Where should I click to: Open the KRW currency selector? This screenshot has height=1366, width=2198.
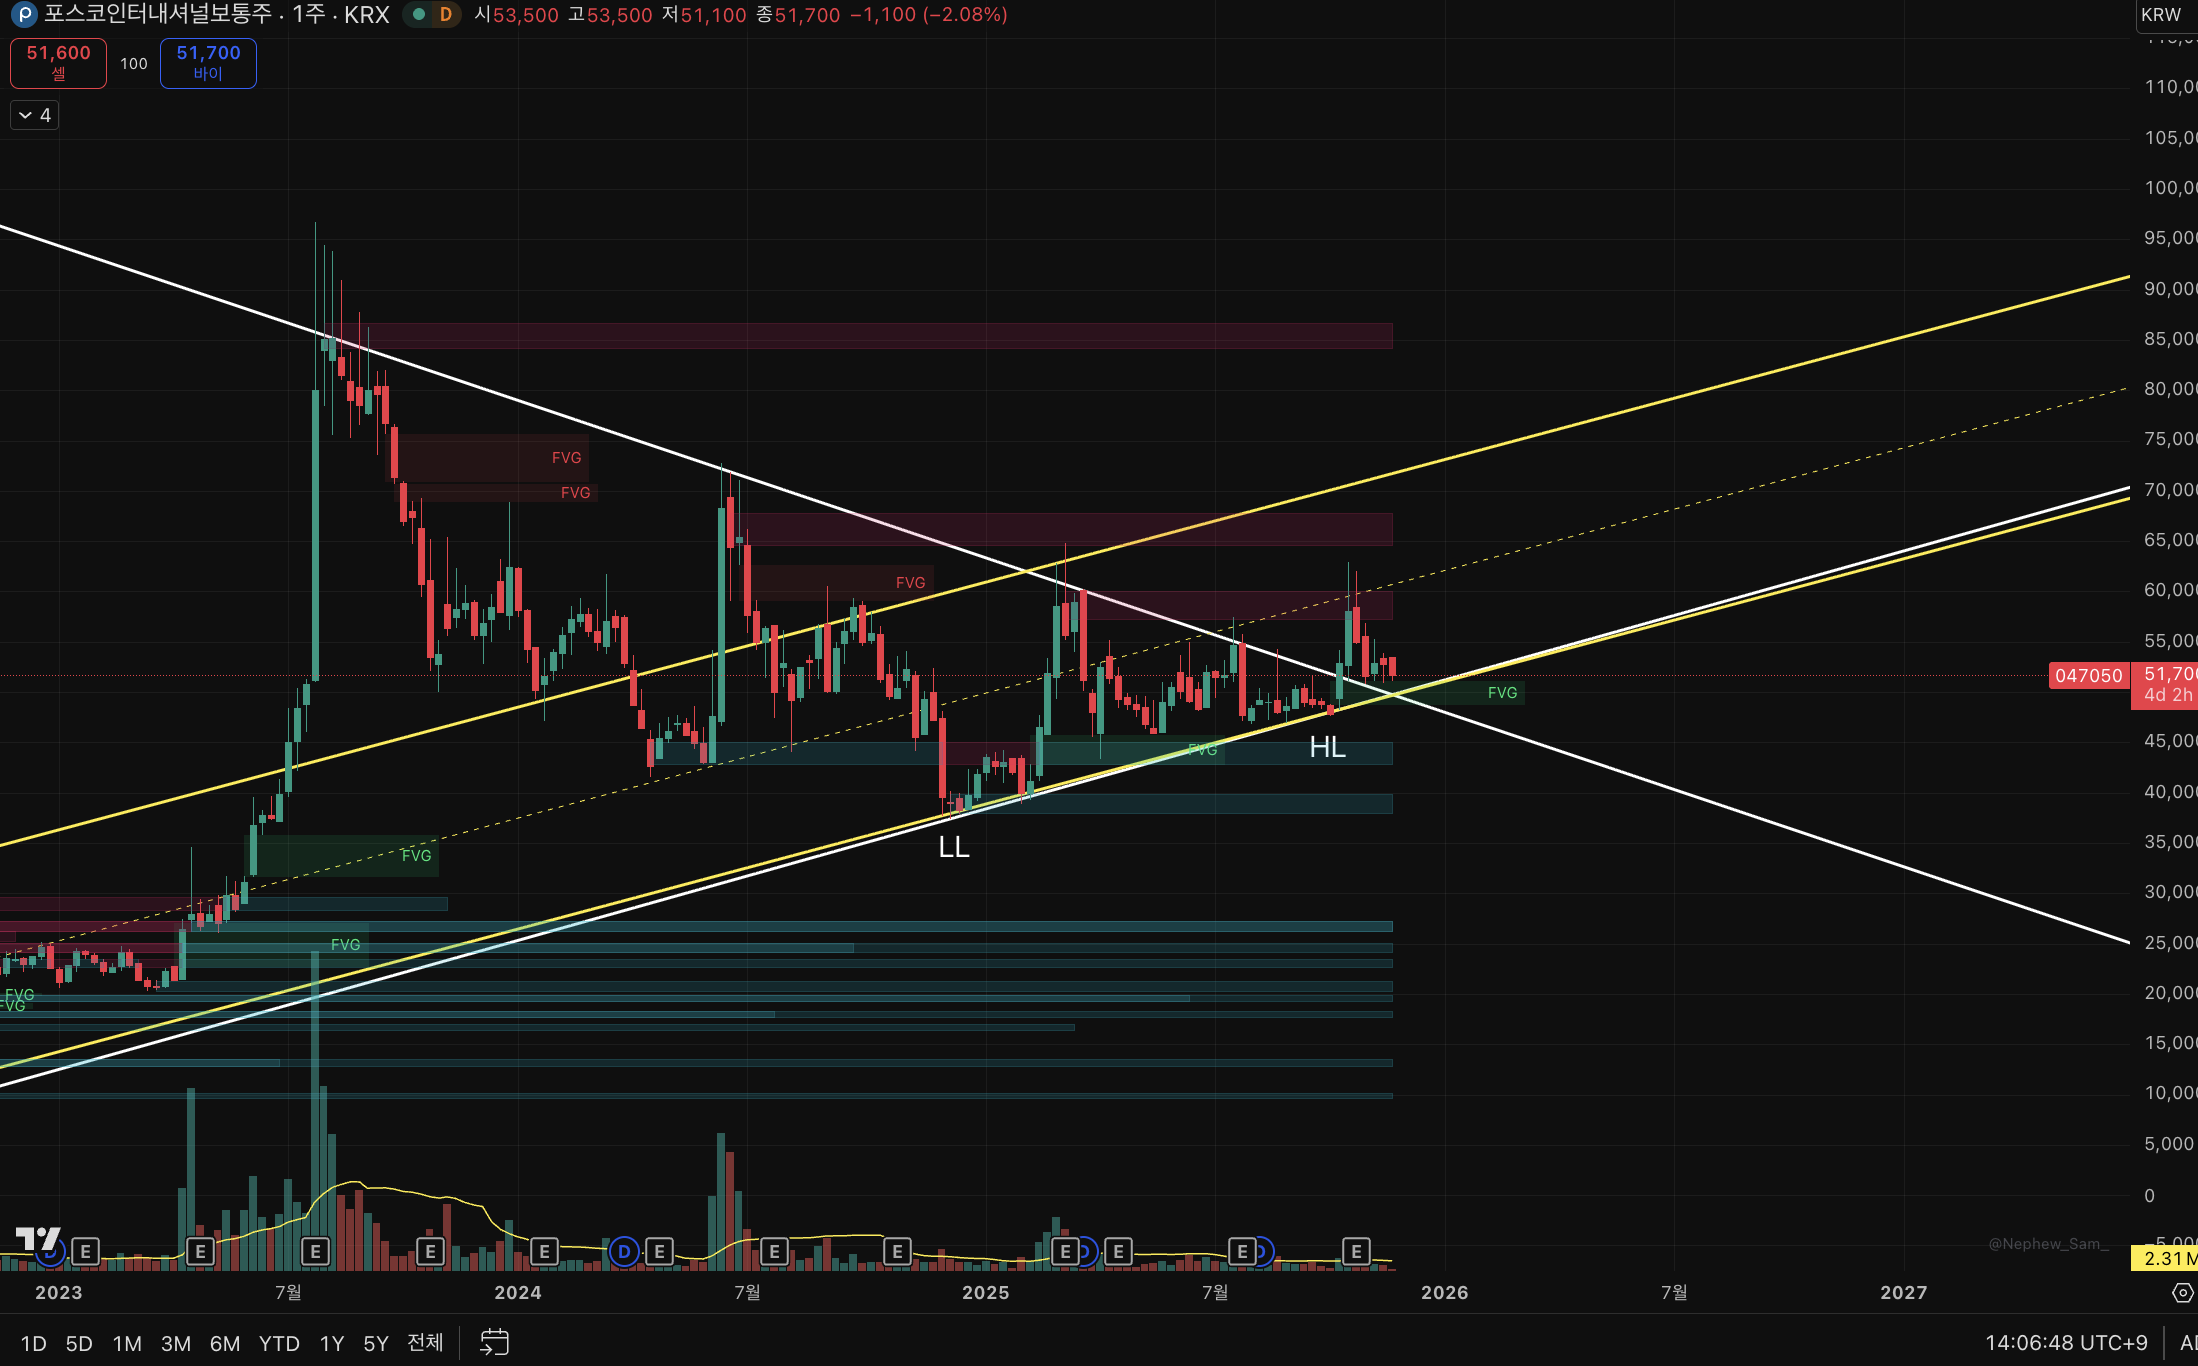(x=2160, y=15)
